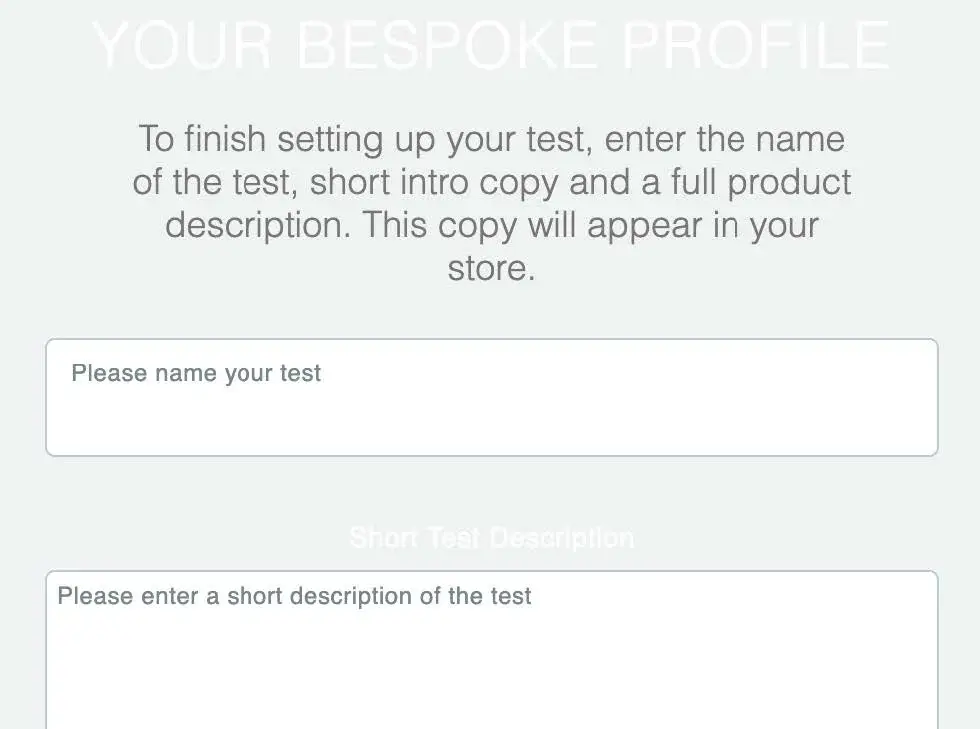Click the placeholder text 'Please name your test'
This screenshot has width=980, height=729.
[195, 373]
